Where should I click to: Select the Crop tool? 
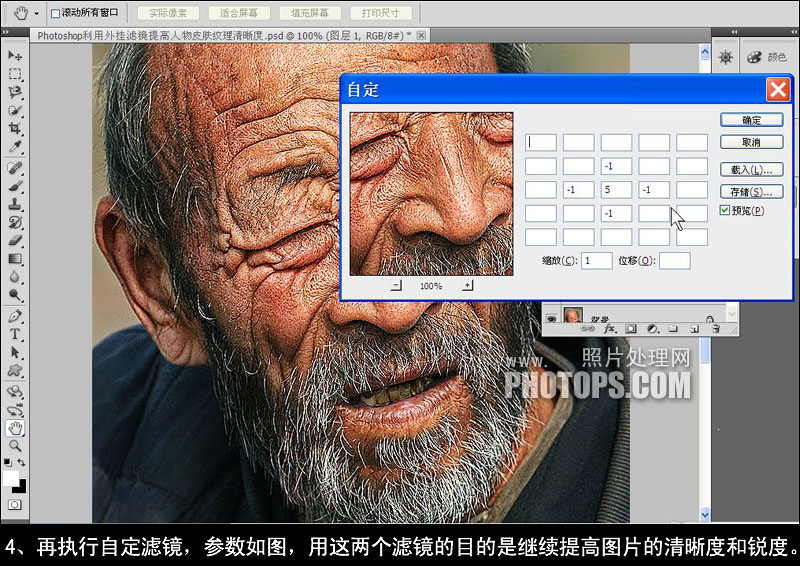15,128
